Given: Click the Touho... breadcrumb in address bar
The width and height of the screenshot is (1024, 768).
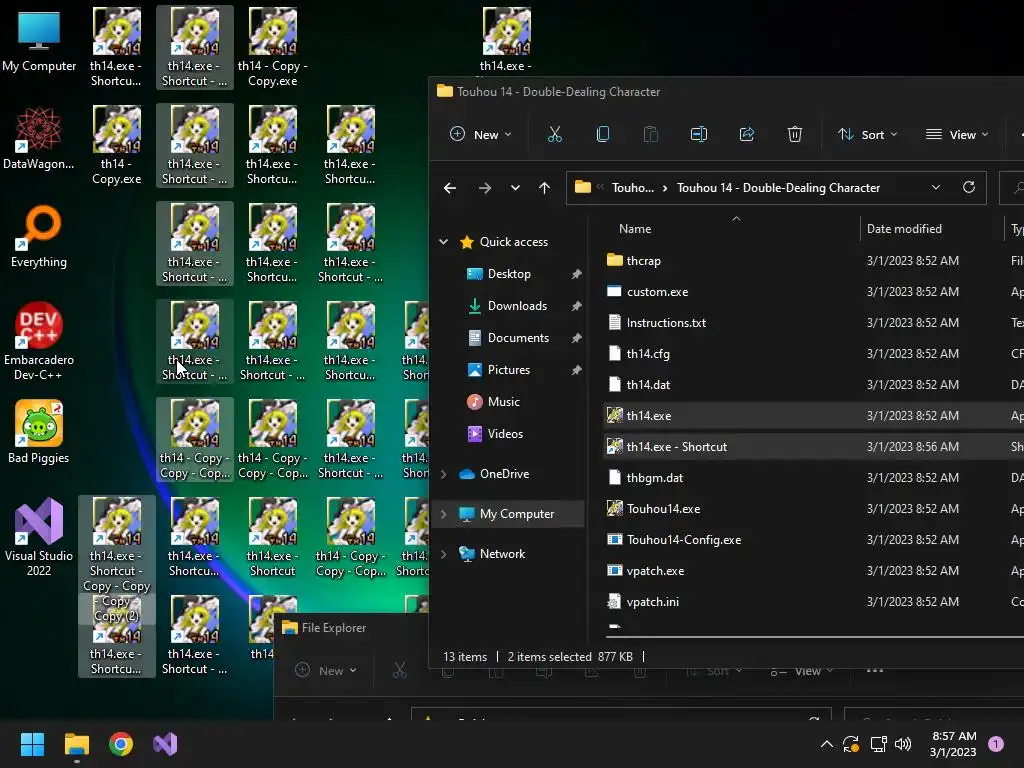Looking at the screenshot, I should point(632,188).
